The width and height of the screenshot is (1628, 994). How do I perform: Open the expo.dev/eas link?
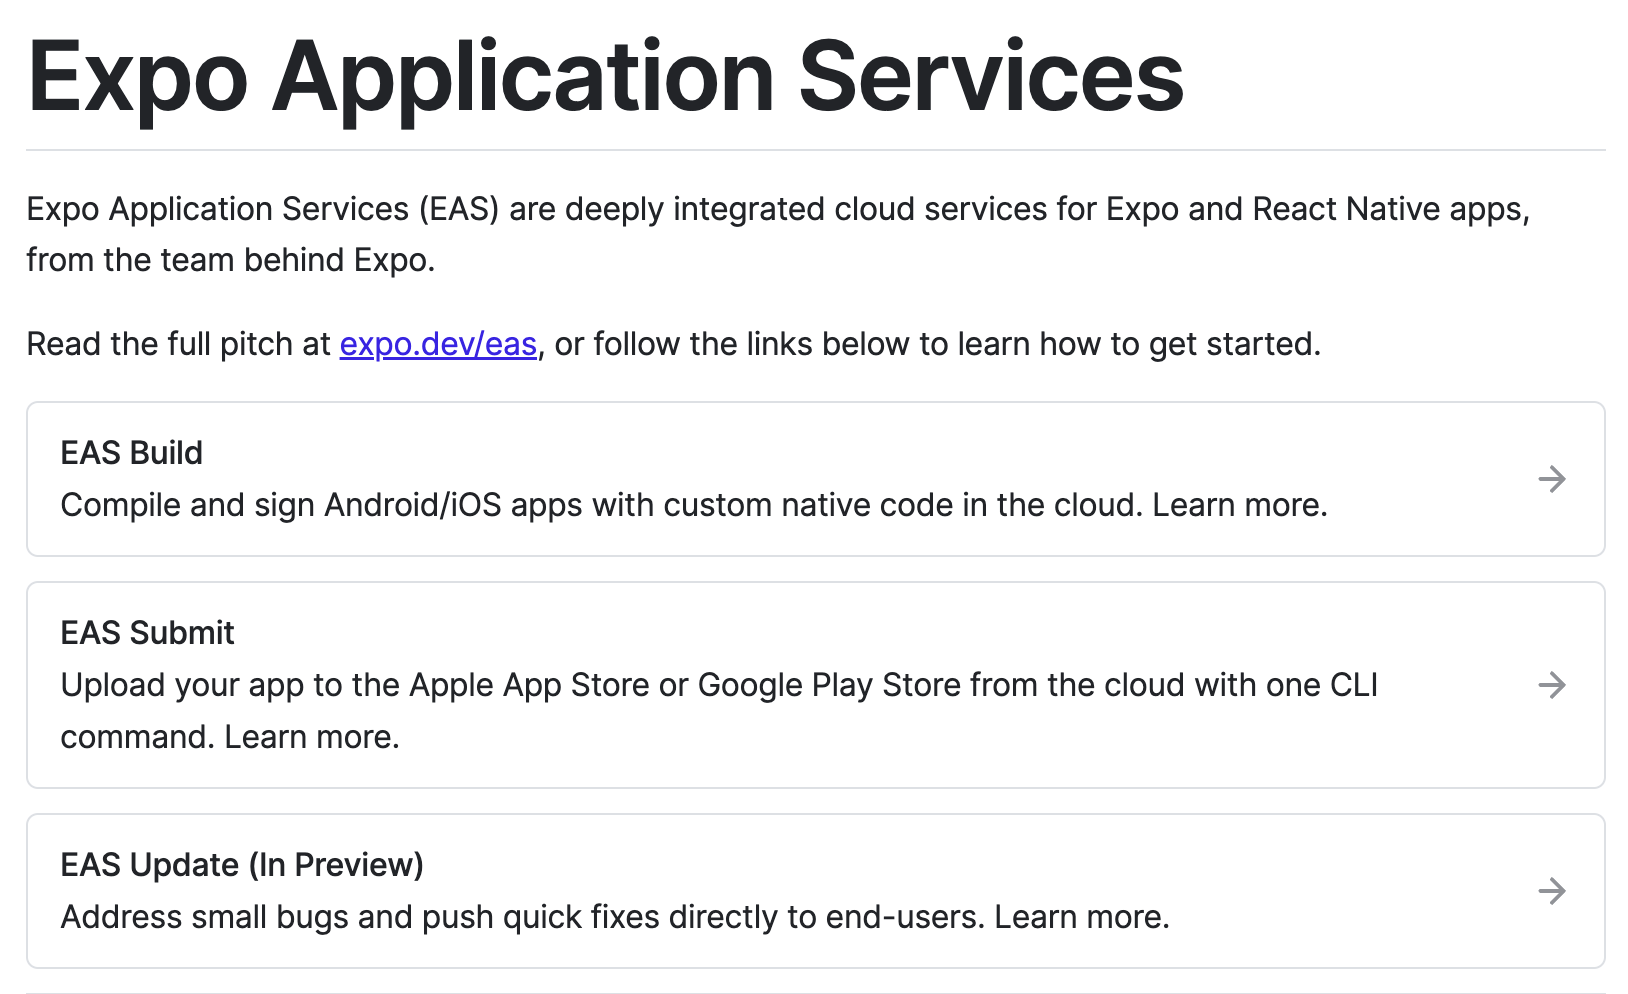point(438,344)
